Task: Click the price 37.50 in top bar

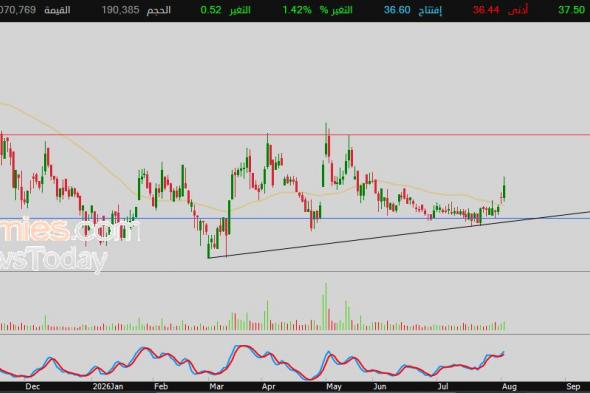Action: (x=571, y=10)
